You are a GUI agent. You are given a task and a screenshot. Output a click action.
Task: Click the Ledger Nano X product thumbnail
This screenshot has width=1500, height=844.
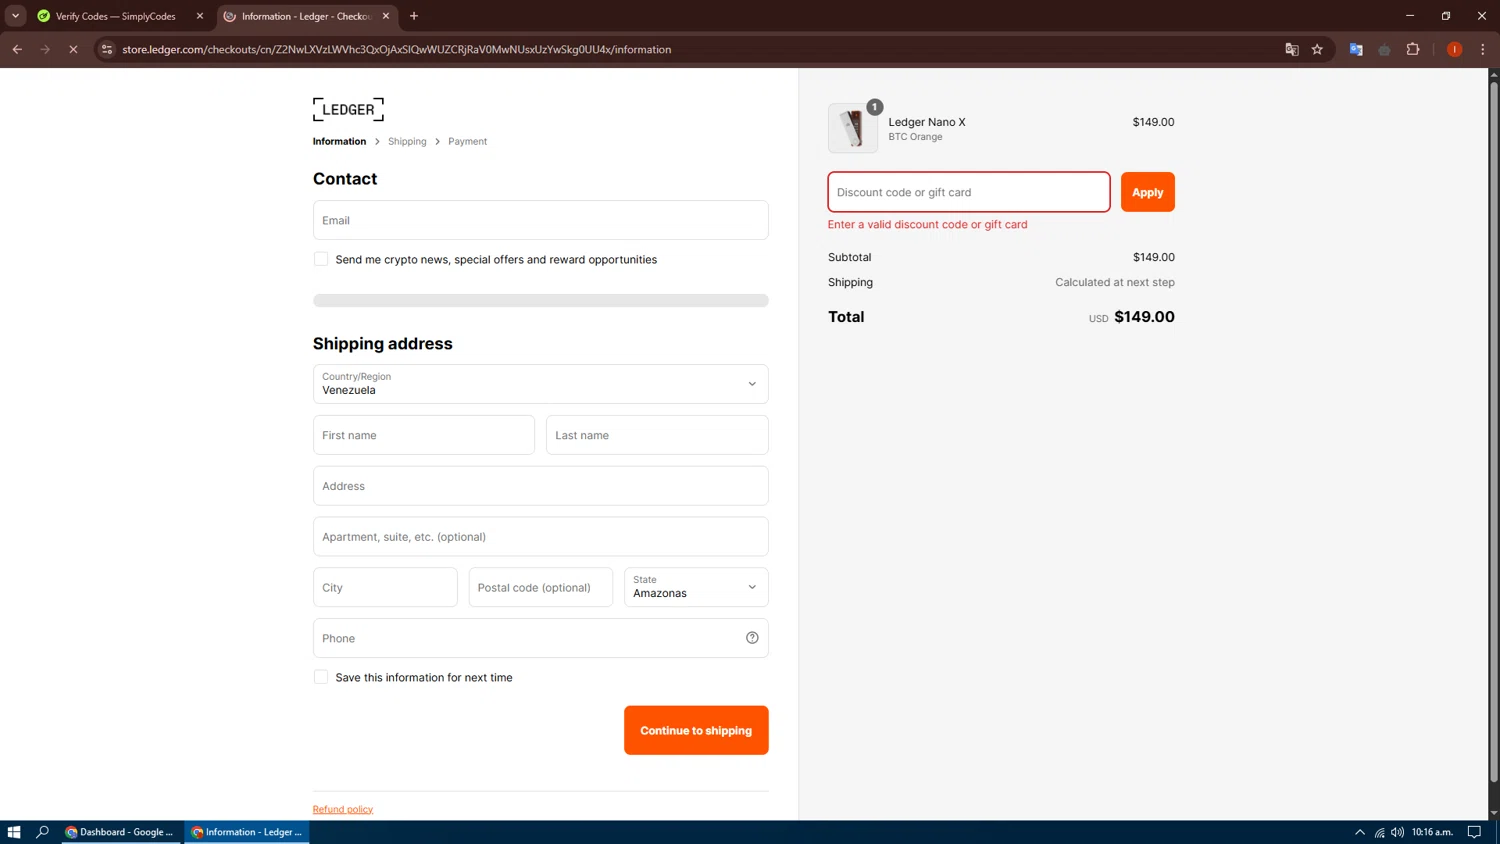click(853, 128)
